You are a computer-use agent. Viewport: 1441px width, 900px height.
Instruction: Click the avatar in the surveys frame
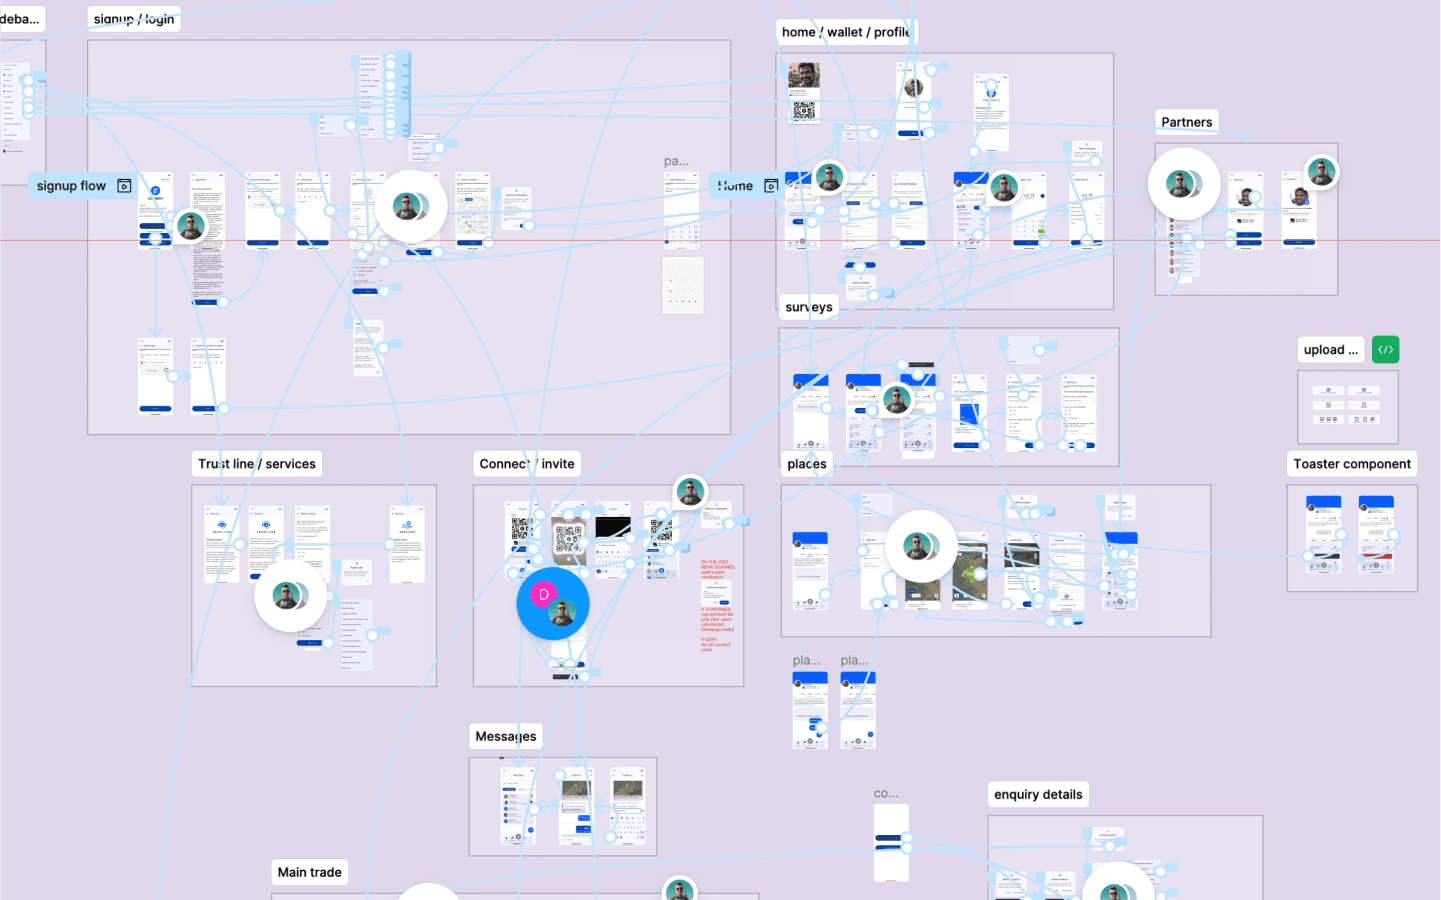(x=896, y=400)
